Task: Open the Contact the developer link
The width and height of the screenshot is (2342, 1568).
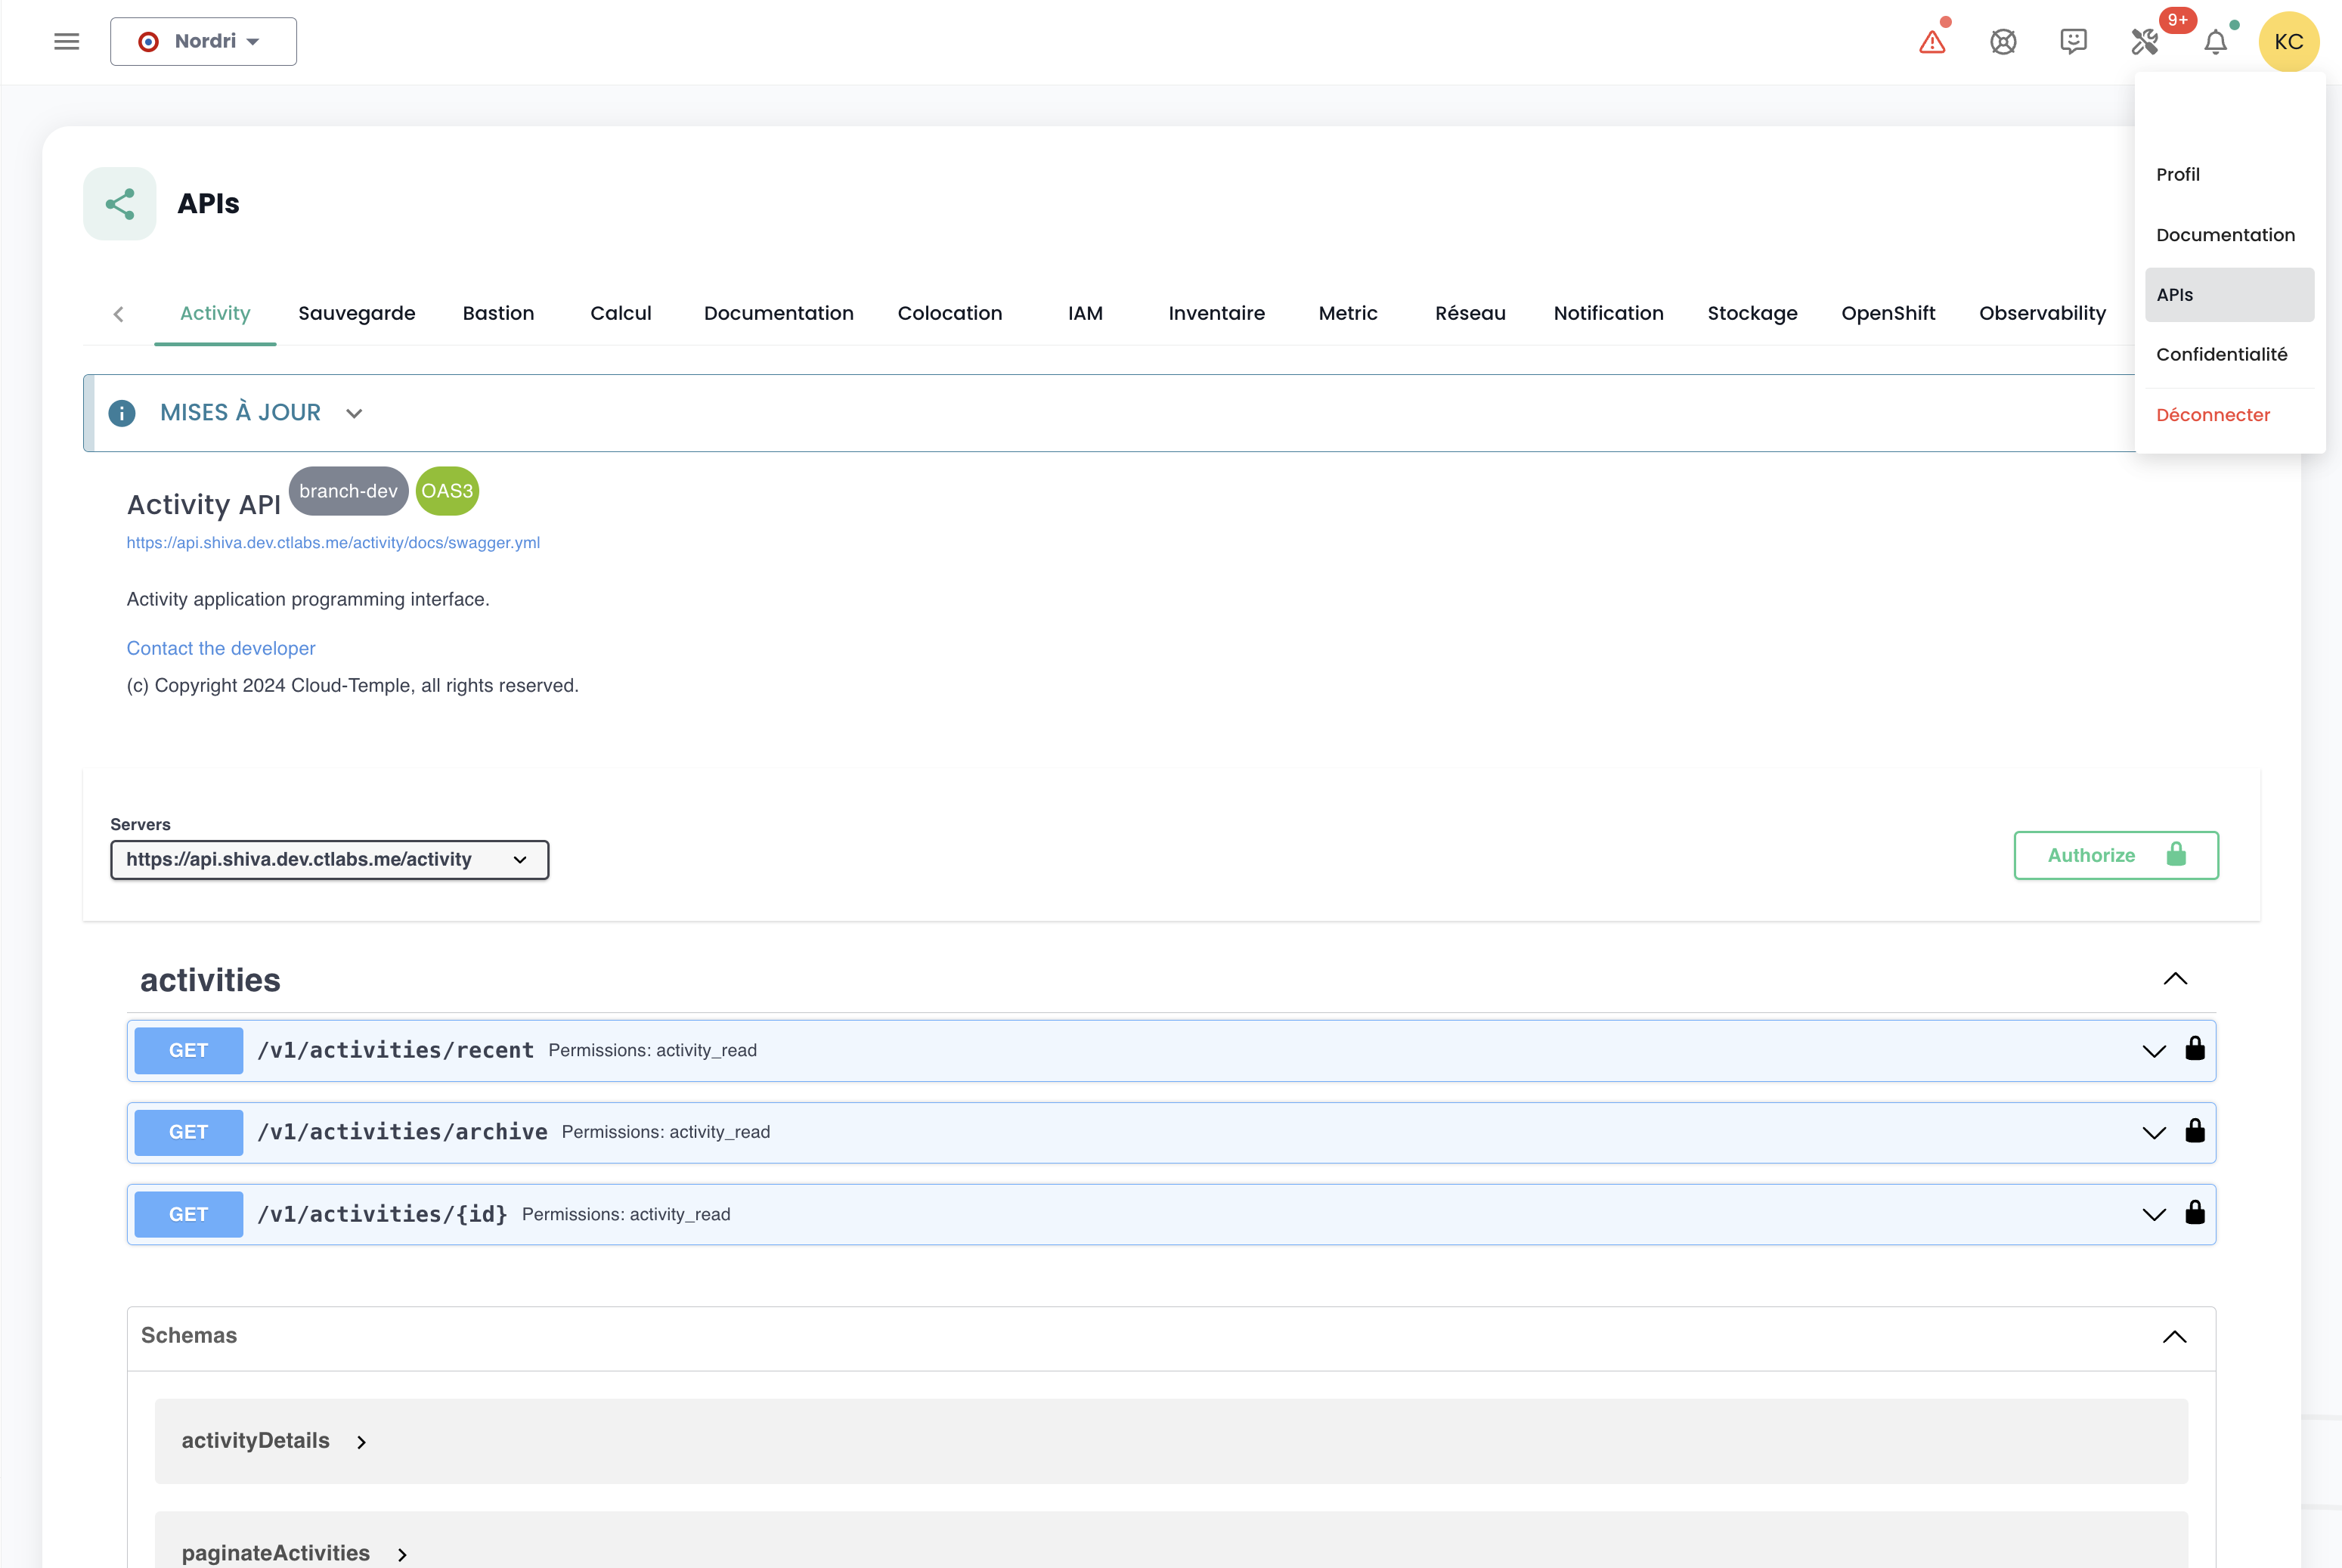Action: tap(221, 648)
